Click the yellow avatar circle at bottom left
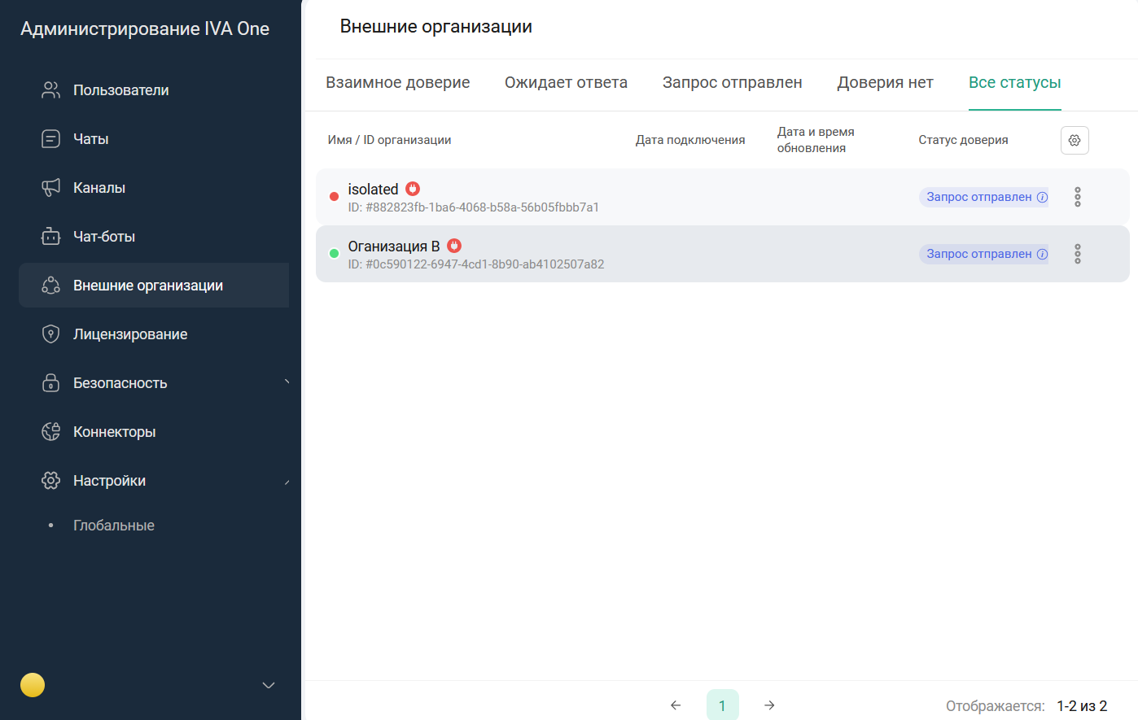The image size is (1138, 720). tap(33, 685)
